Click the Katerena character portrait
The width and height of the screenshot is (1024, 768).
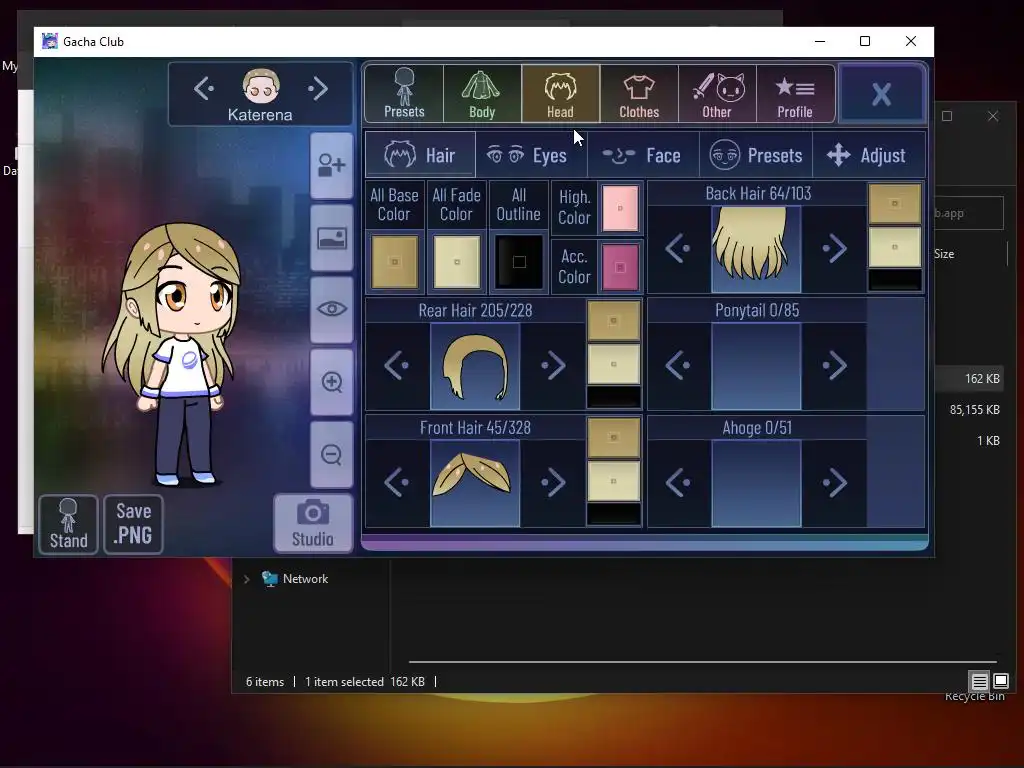261,86
